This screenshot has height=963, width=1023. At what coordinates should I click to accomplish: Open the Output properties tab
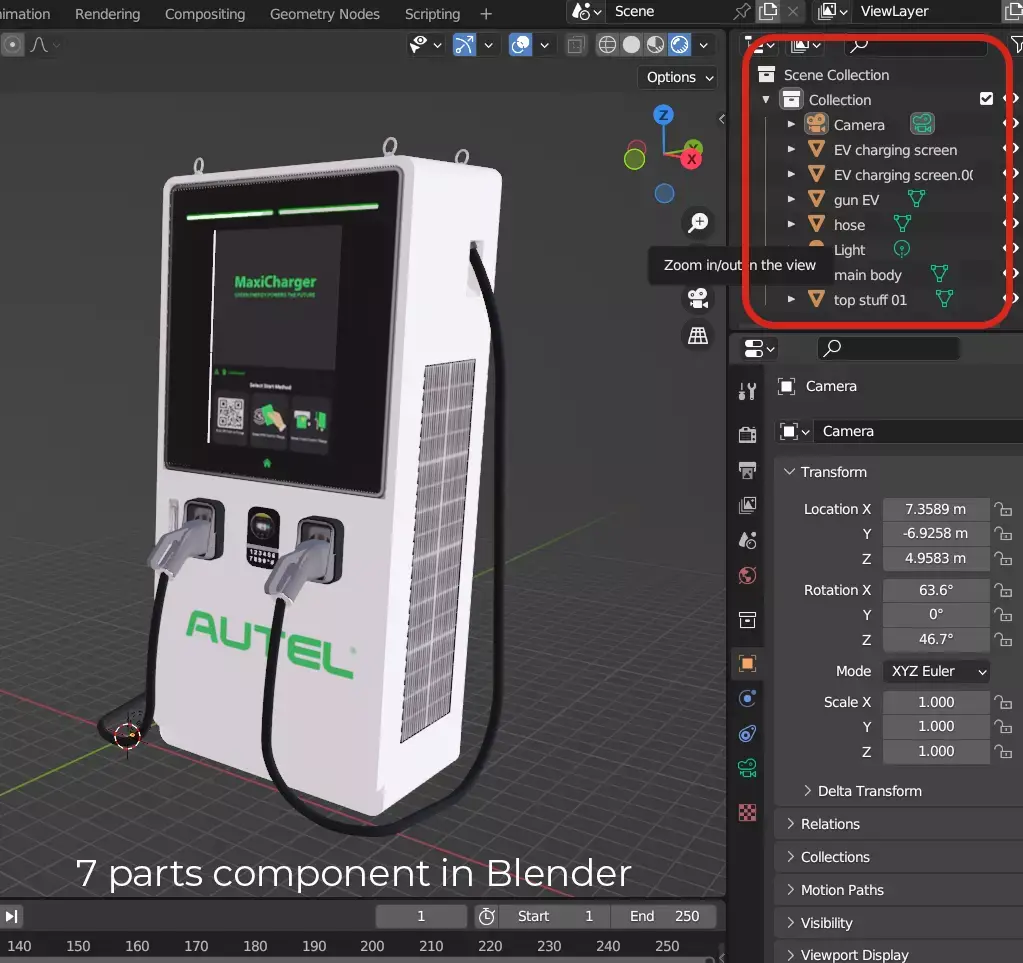[x=747, y=470]
